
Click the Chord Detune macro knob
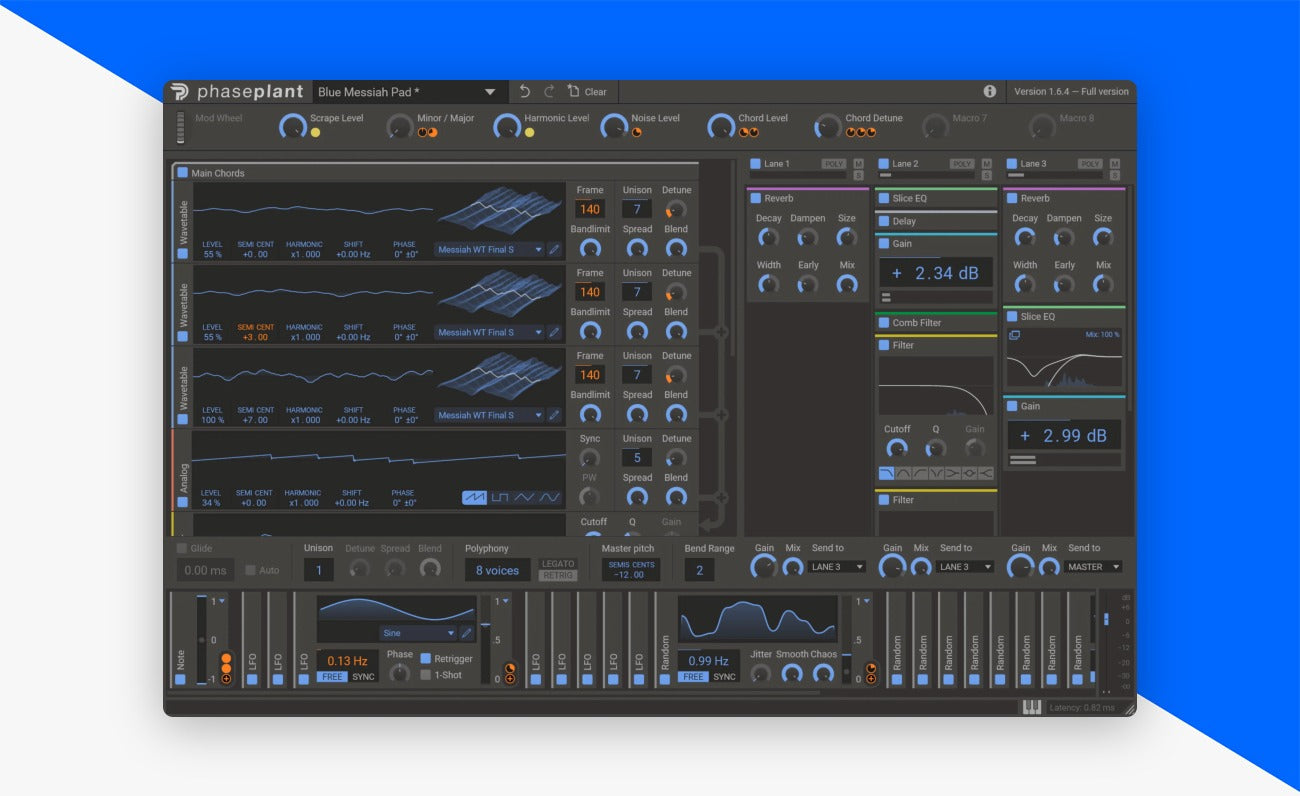(828, 126)
